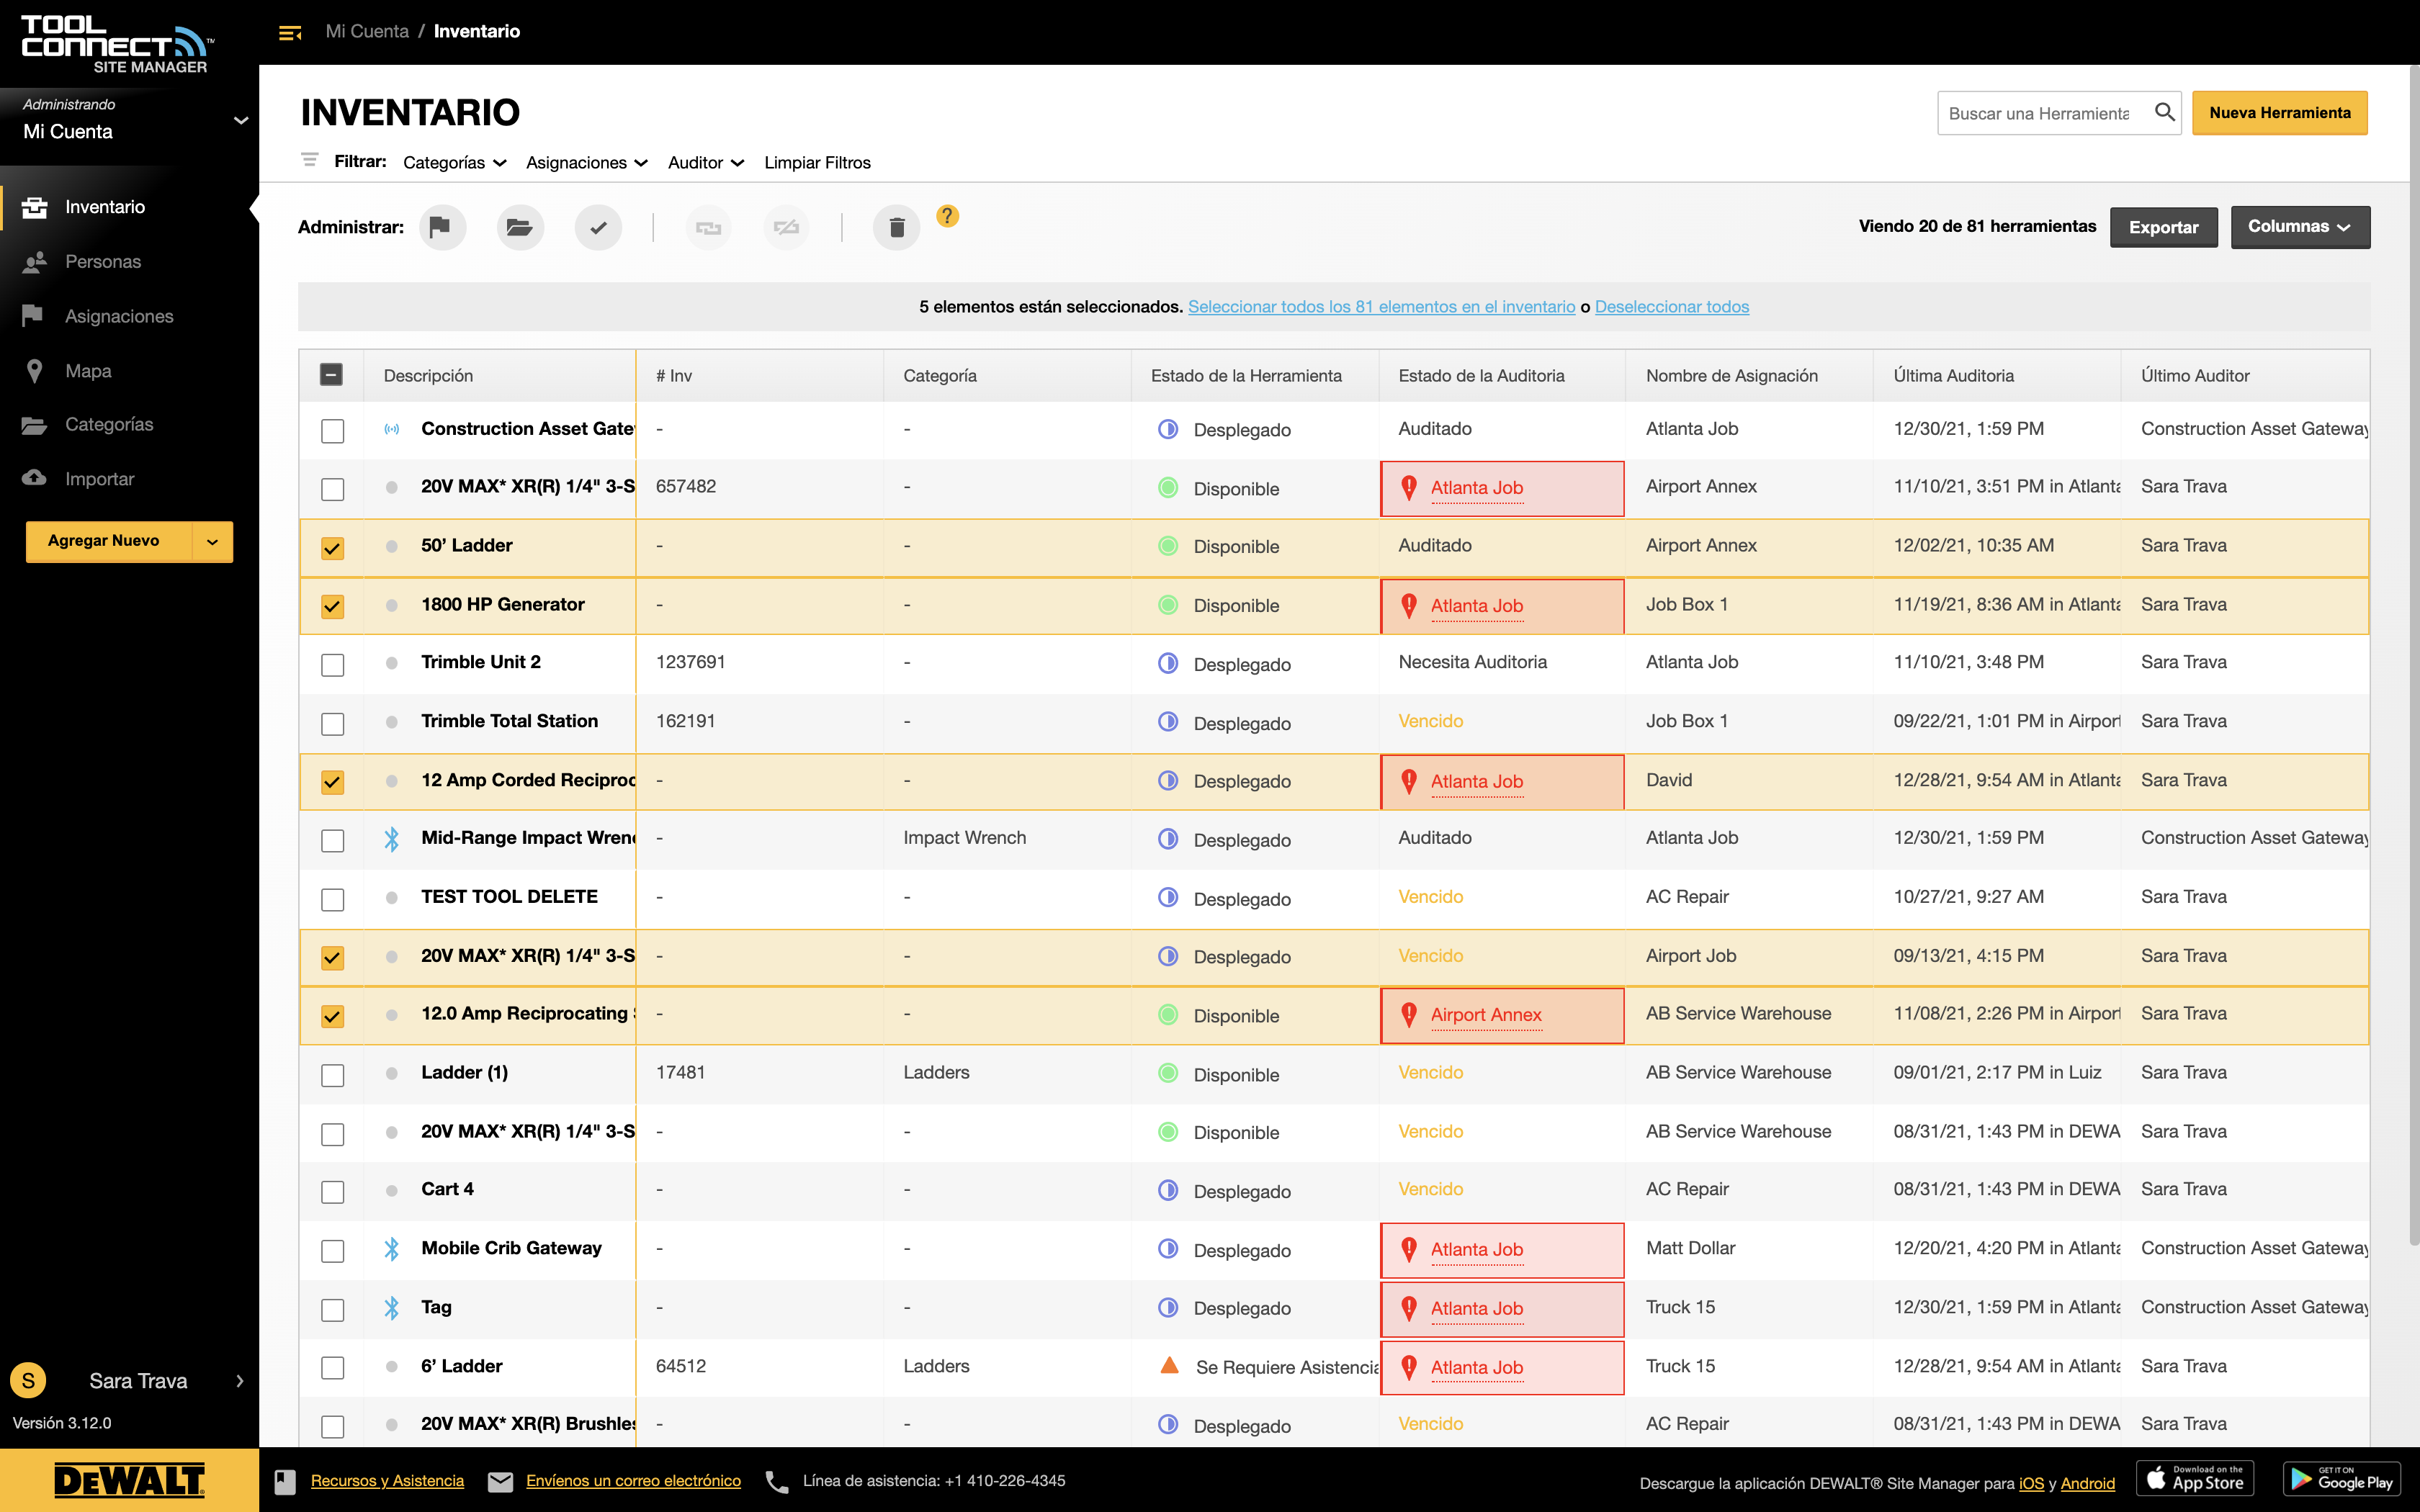The height and width of the screenshot is (1512, 2420).
Task: Click the flag assign icon in Administrar
Action: tap(441, 227)
